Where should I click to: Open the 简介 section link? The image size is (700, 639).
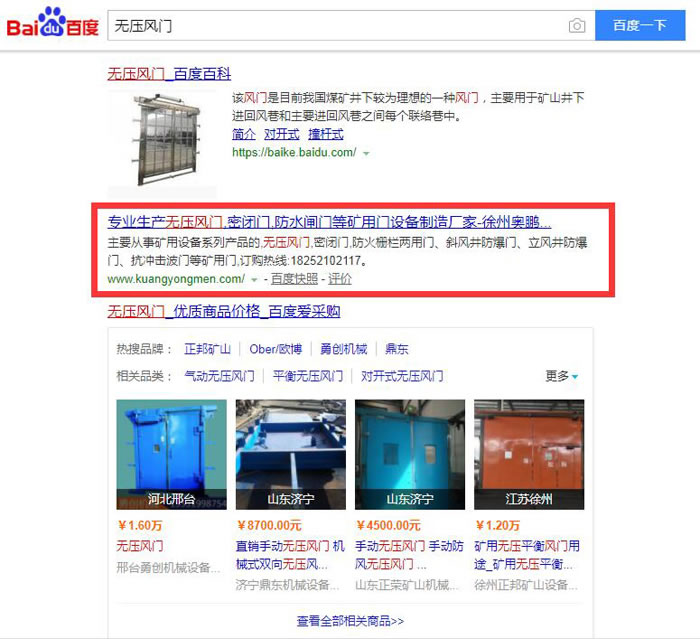tap(244, 134)
